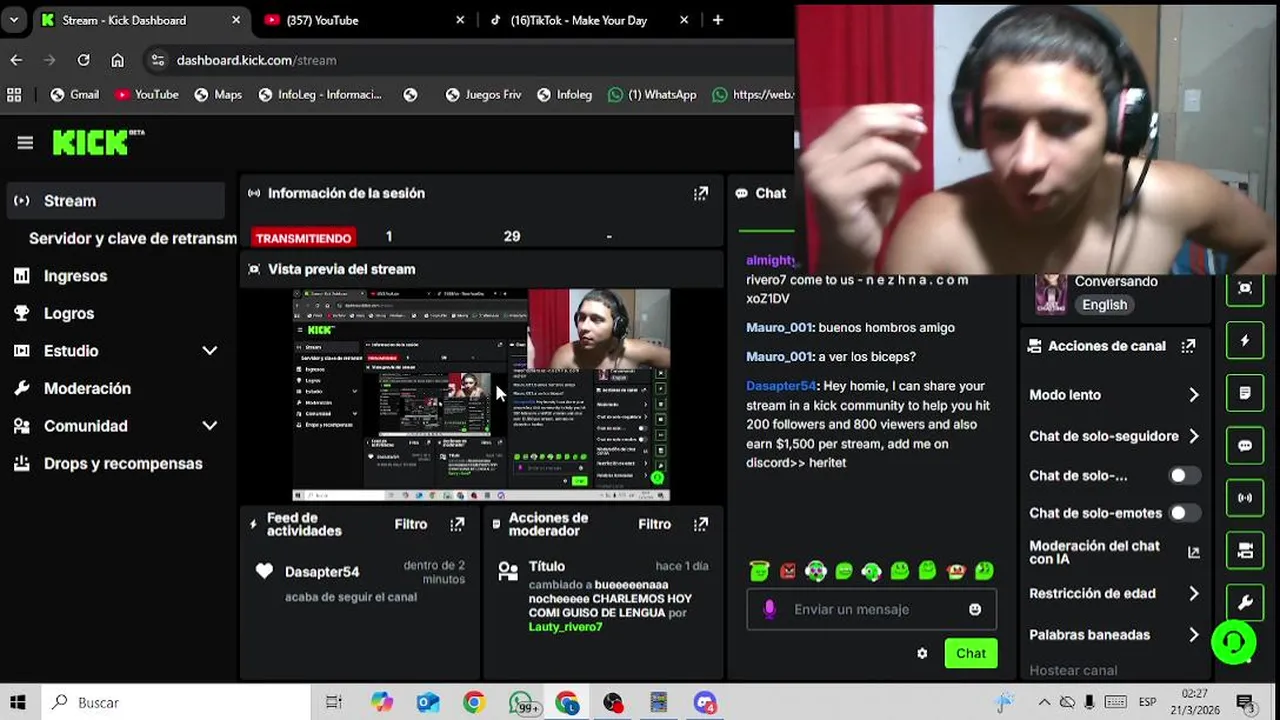Image resolution: width=1280 pixels, height=720 pixels.
Task: Open the Juegos Friv bookmark
Action: click(x=484, y=95)
